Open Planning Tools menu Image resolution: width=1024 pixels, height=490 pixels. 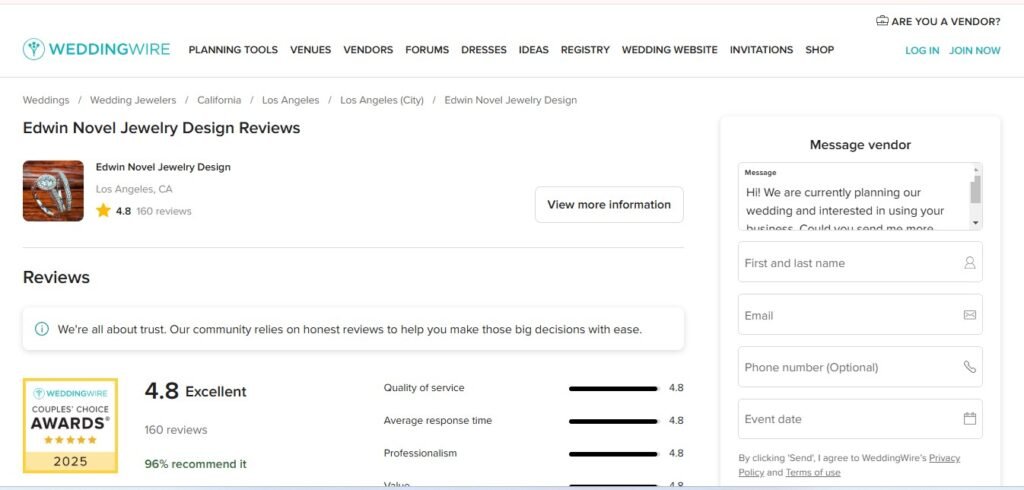point(233,50)
